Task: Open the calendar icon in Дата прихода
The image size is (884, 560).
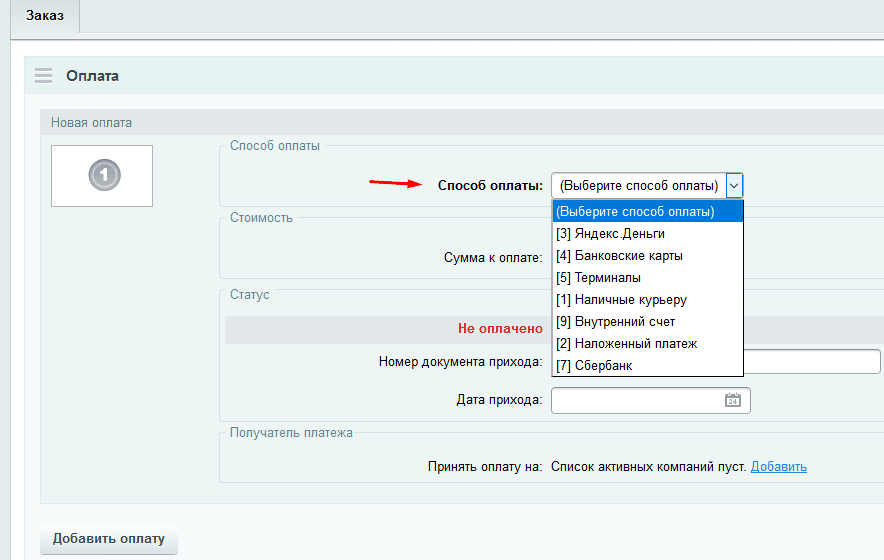Action: [733, 400]
